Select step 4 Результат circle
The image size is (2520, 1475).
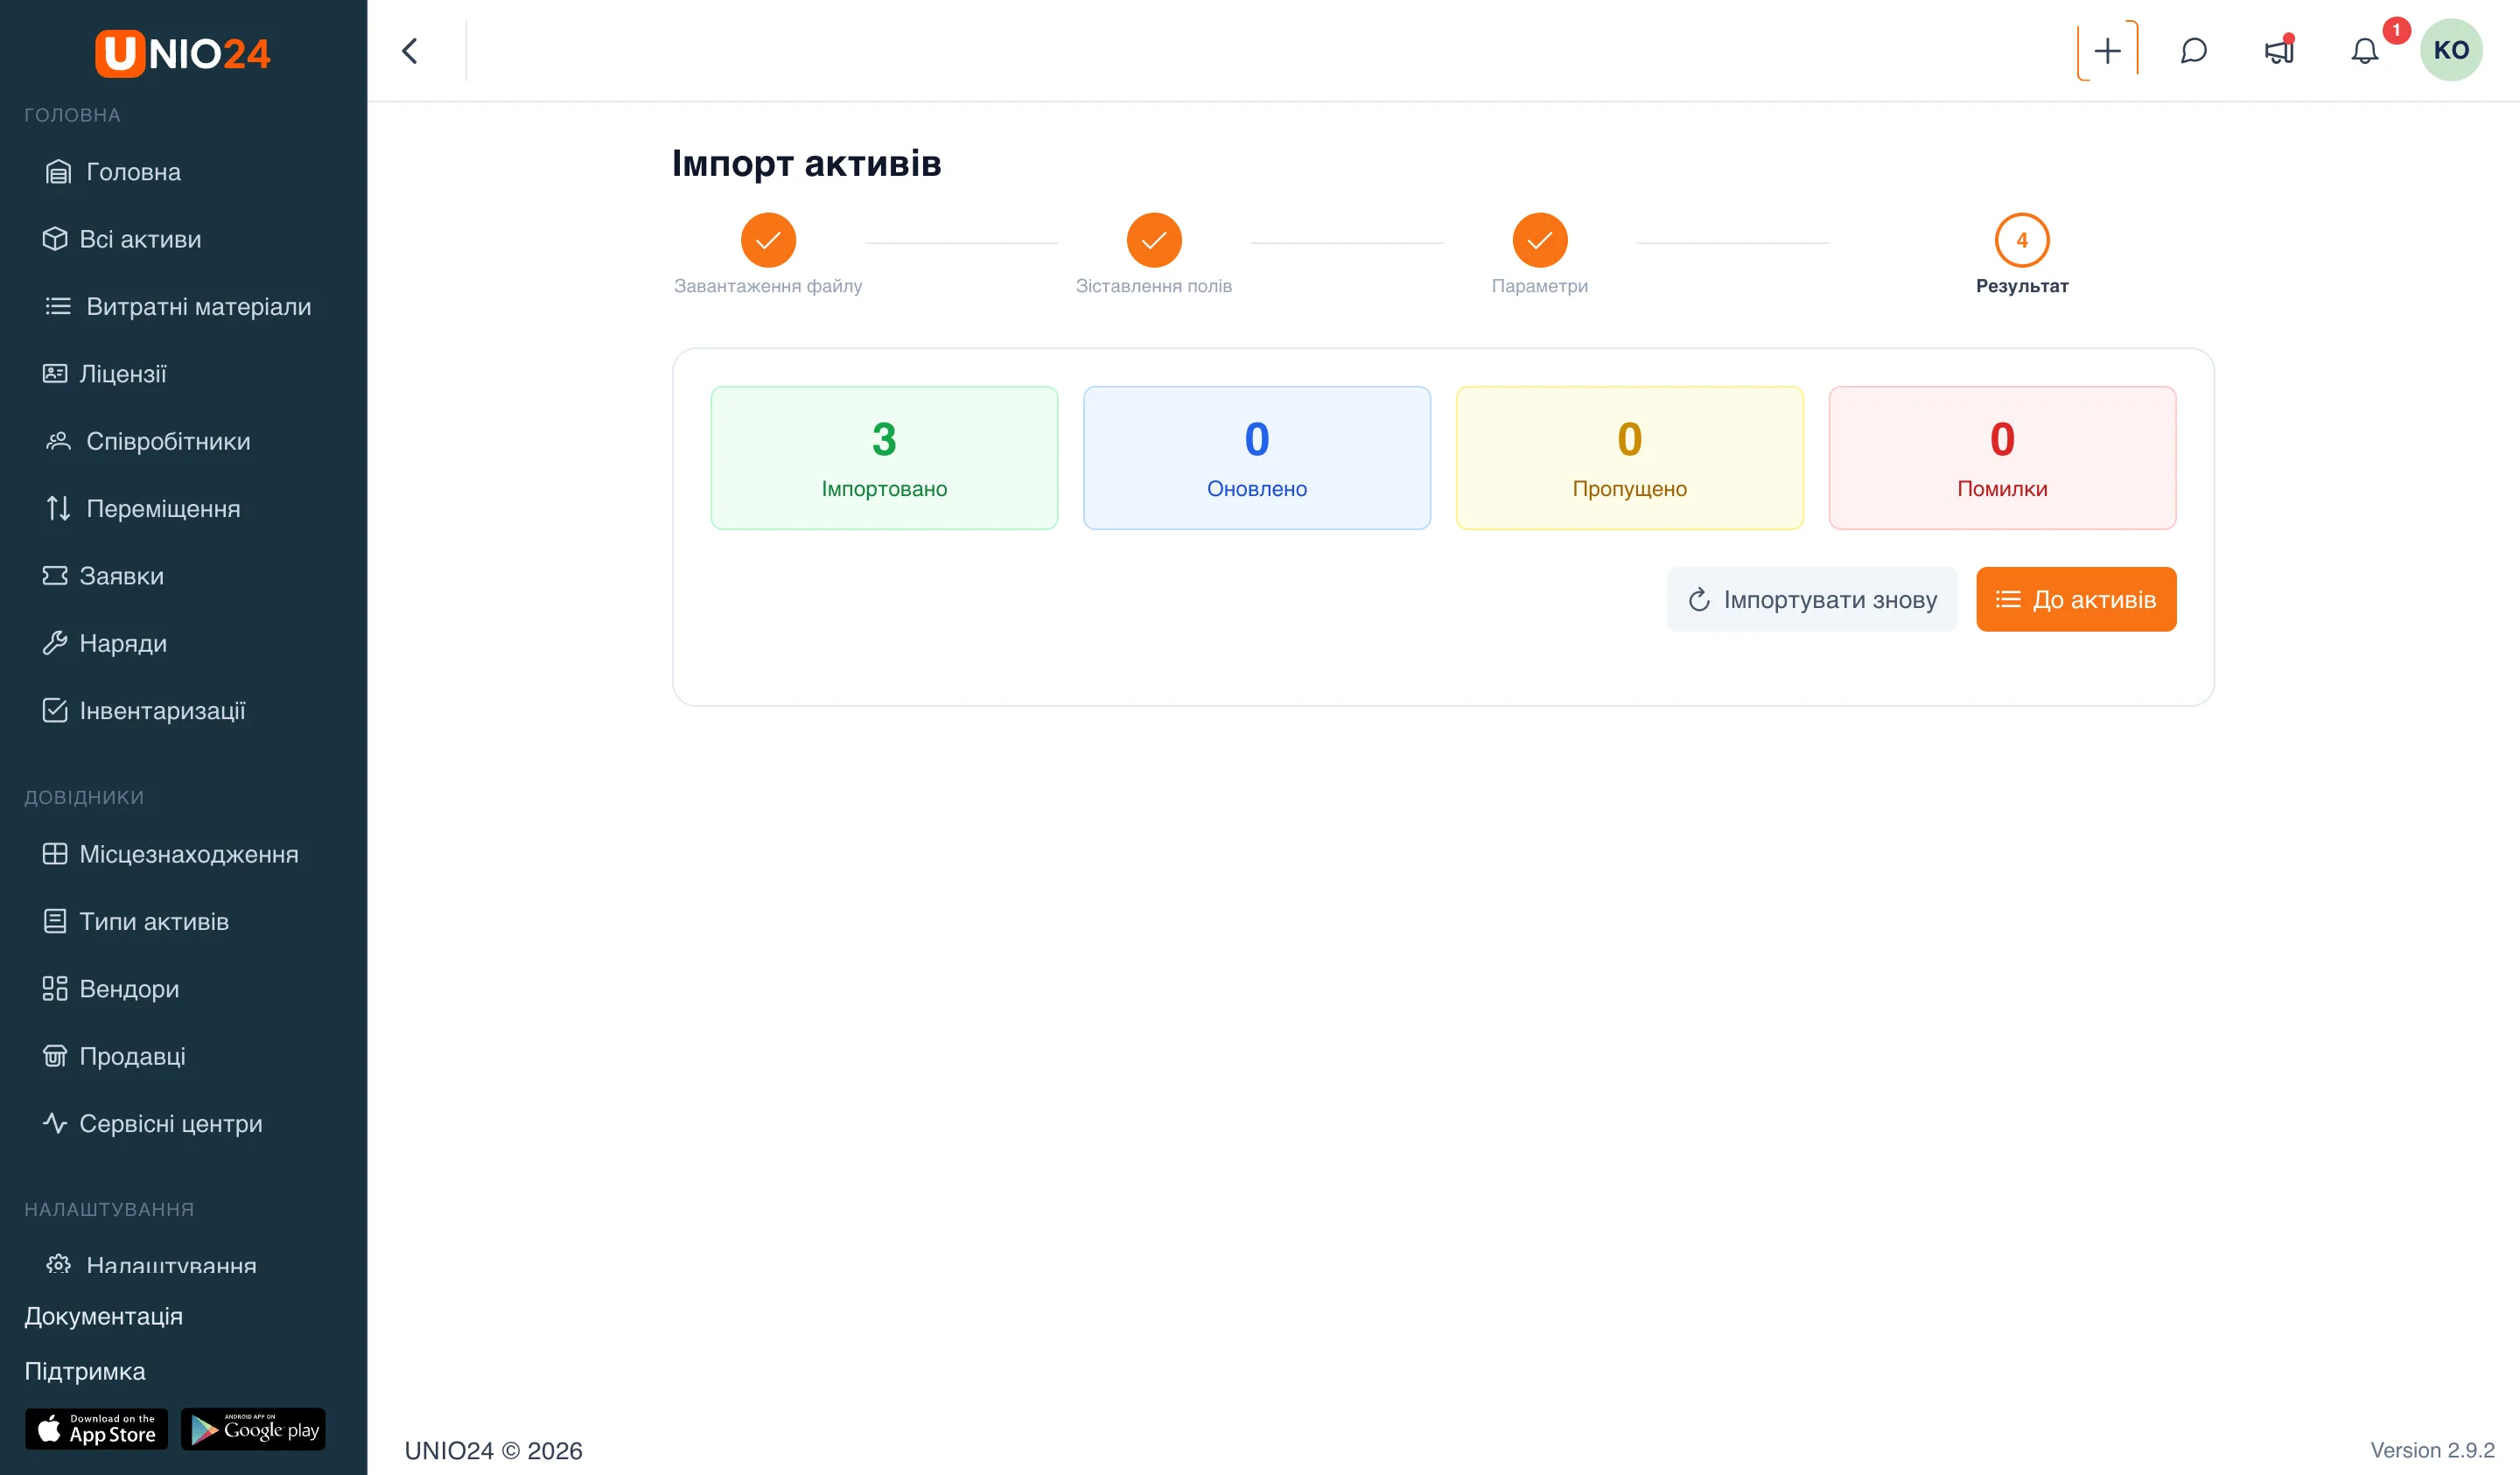[x=2021, y=240]
